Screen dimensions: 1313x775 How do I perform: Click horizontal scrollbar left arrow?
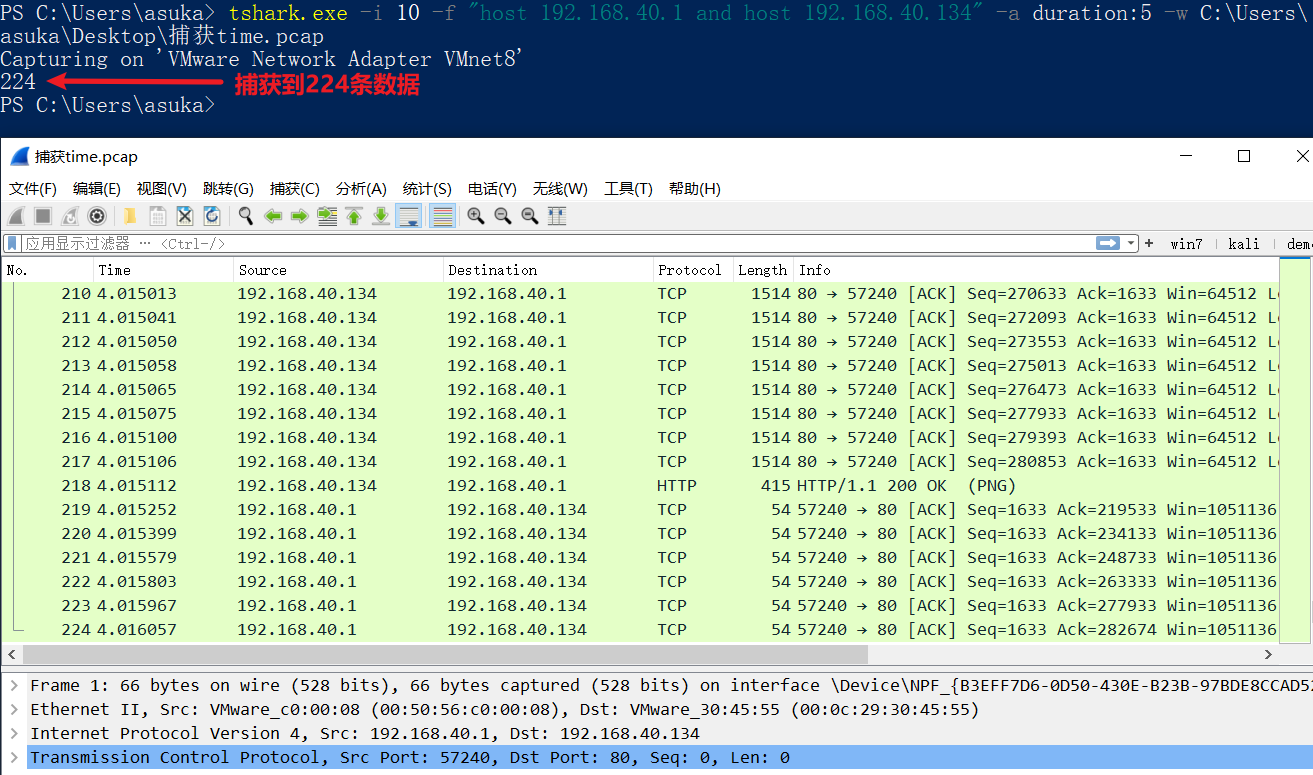pyautogui.click(x=12, y=654)
